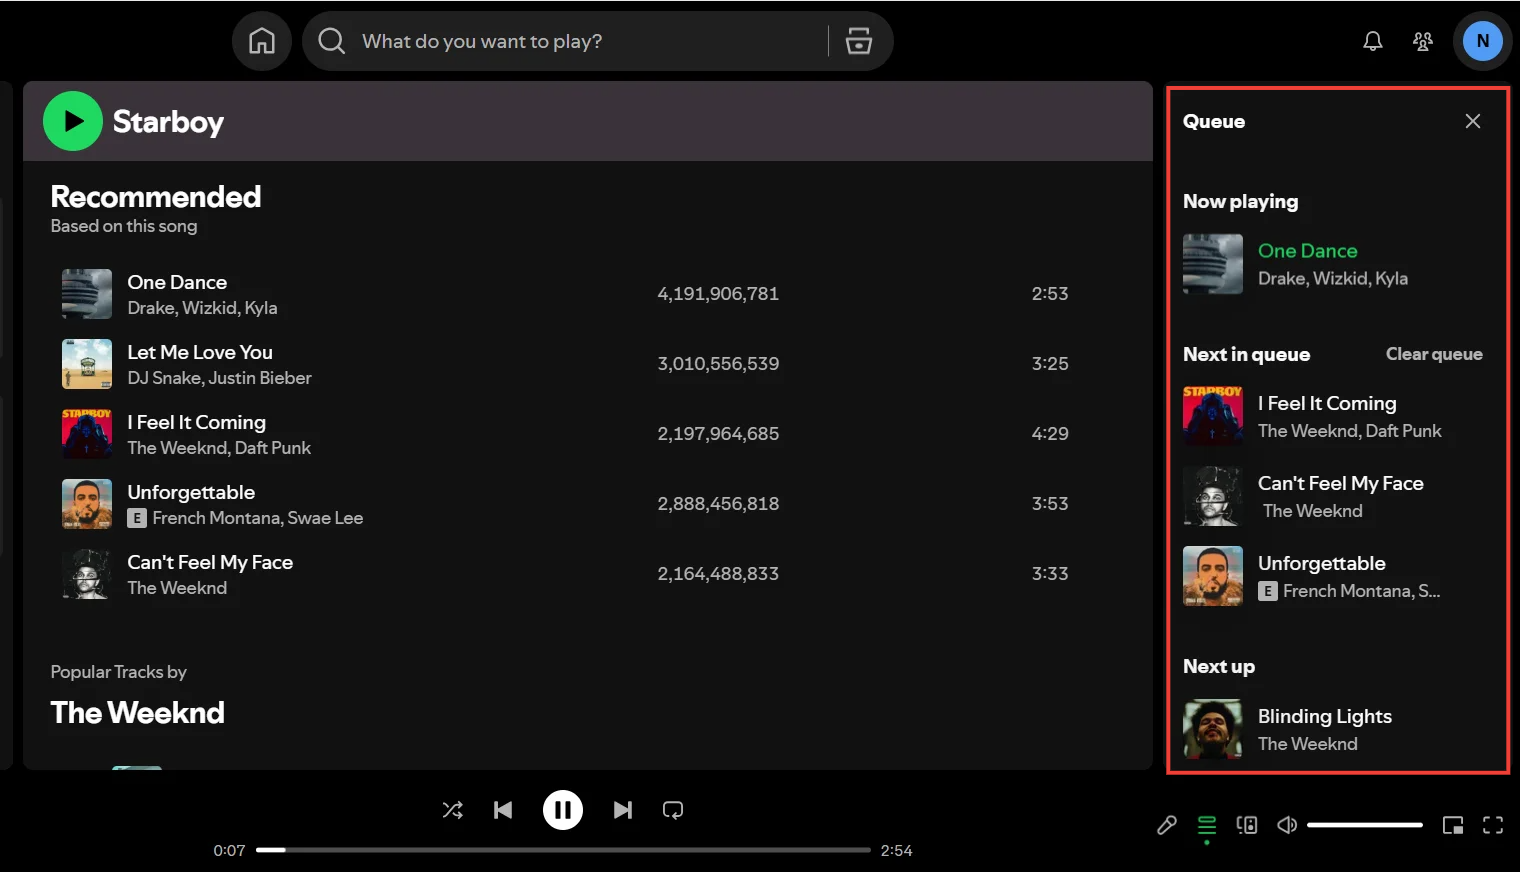Click the search field

point(580,41)
